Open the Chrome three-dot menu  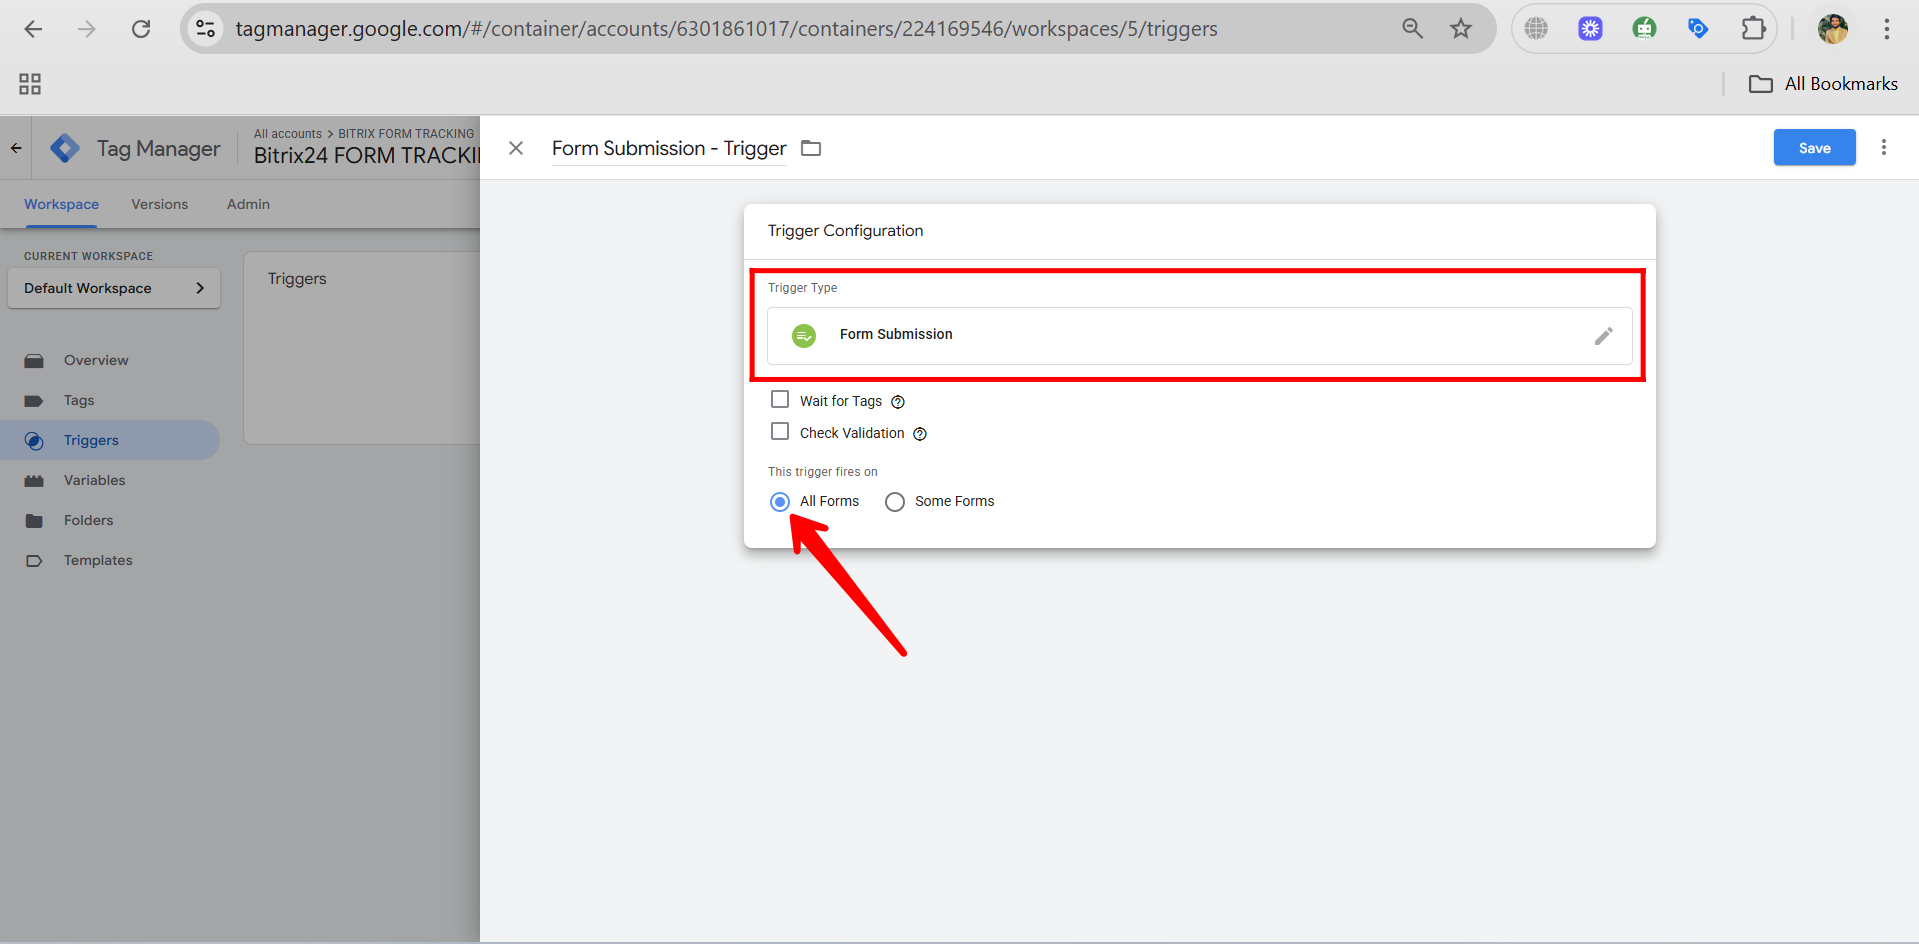click(1887, 29)
